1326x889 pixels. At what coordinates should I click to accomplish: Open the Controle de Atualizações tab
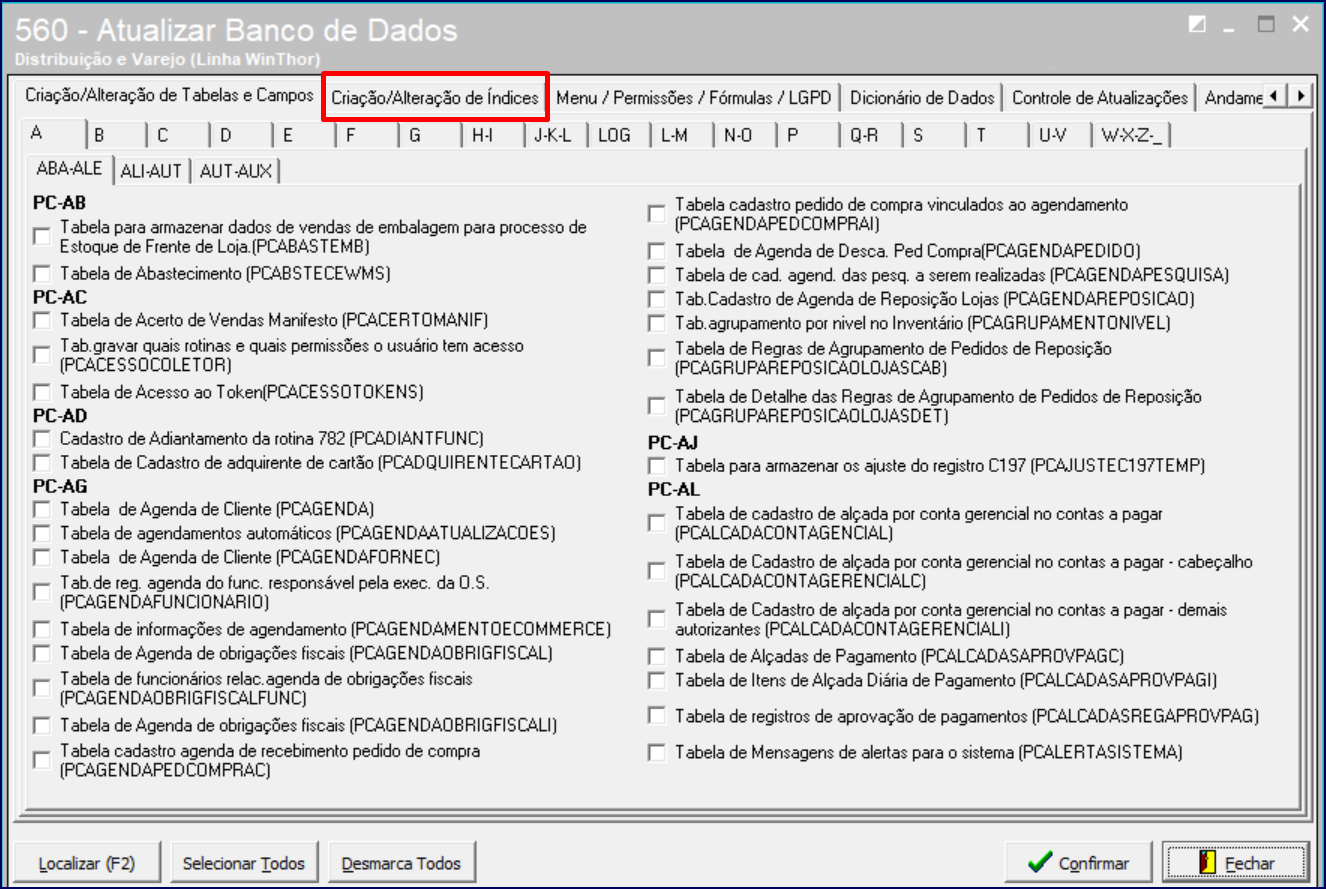coord(1100,98)
